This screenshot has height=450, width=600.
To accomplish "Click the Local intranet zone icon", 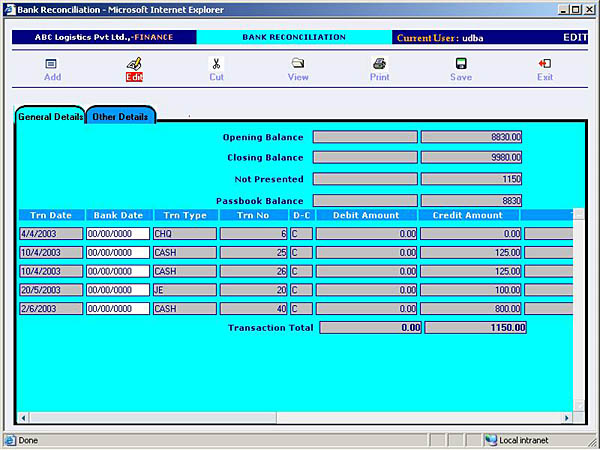I will point(490,440).
